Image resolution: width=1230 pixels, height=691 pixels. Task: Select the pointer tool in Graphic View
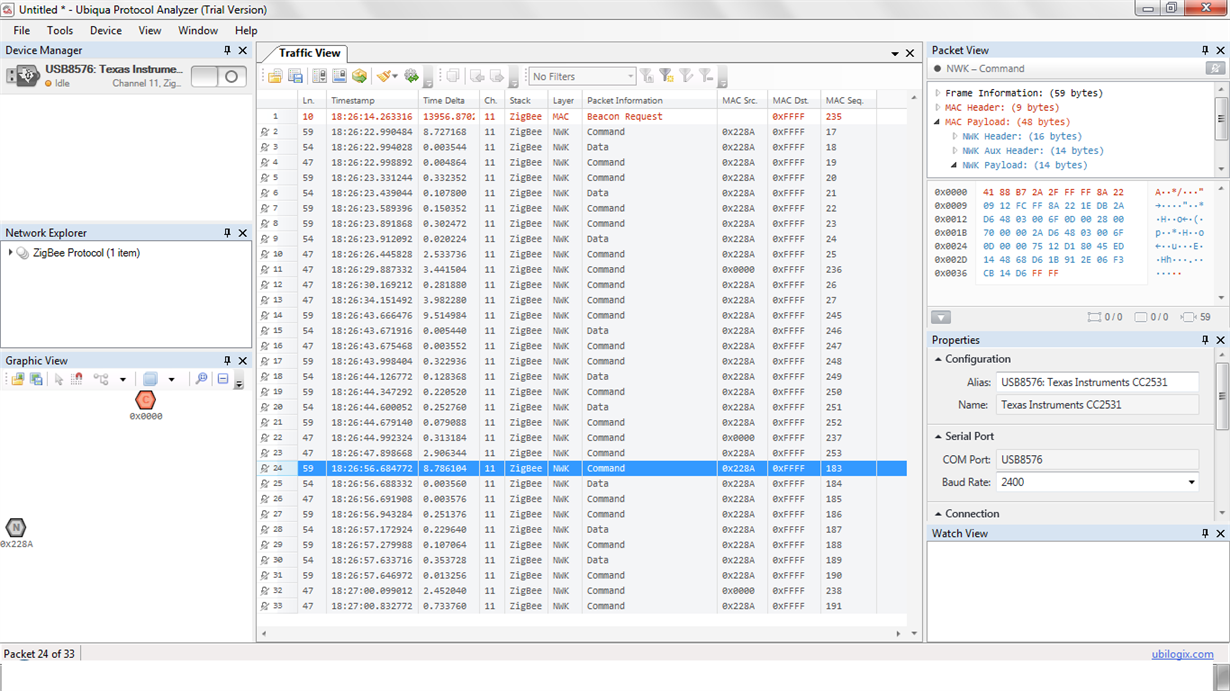[59, 379]
